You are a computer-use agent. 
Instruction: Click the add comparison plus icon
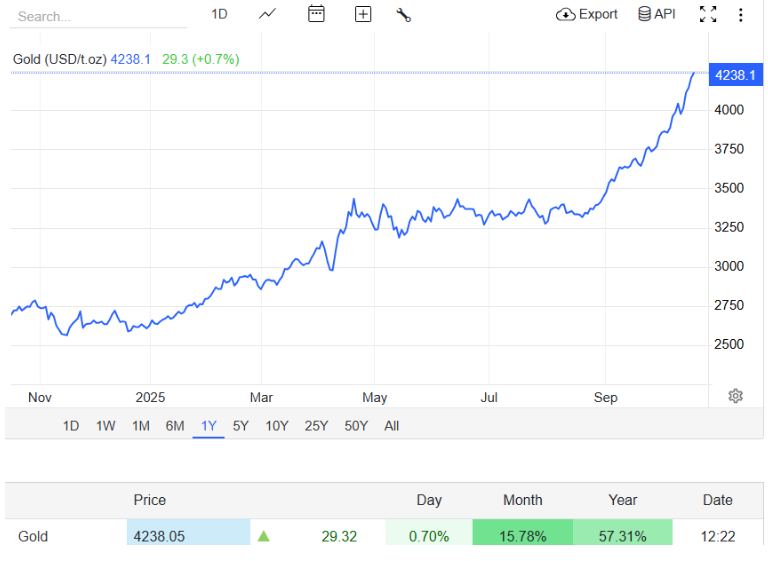(x=363, y=14)
